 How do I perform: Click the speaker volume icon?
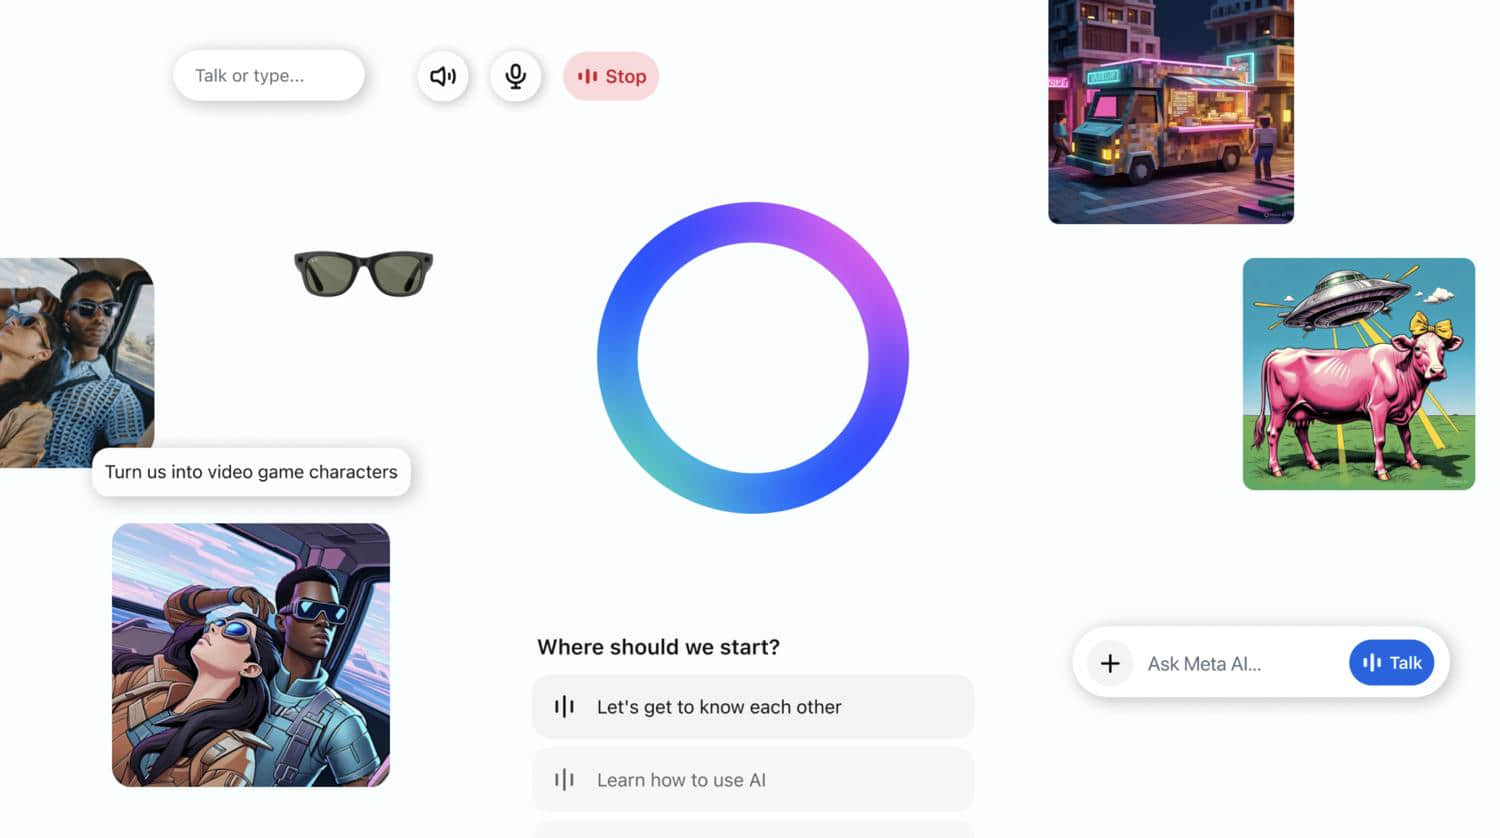(443, 76)
